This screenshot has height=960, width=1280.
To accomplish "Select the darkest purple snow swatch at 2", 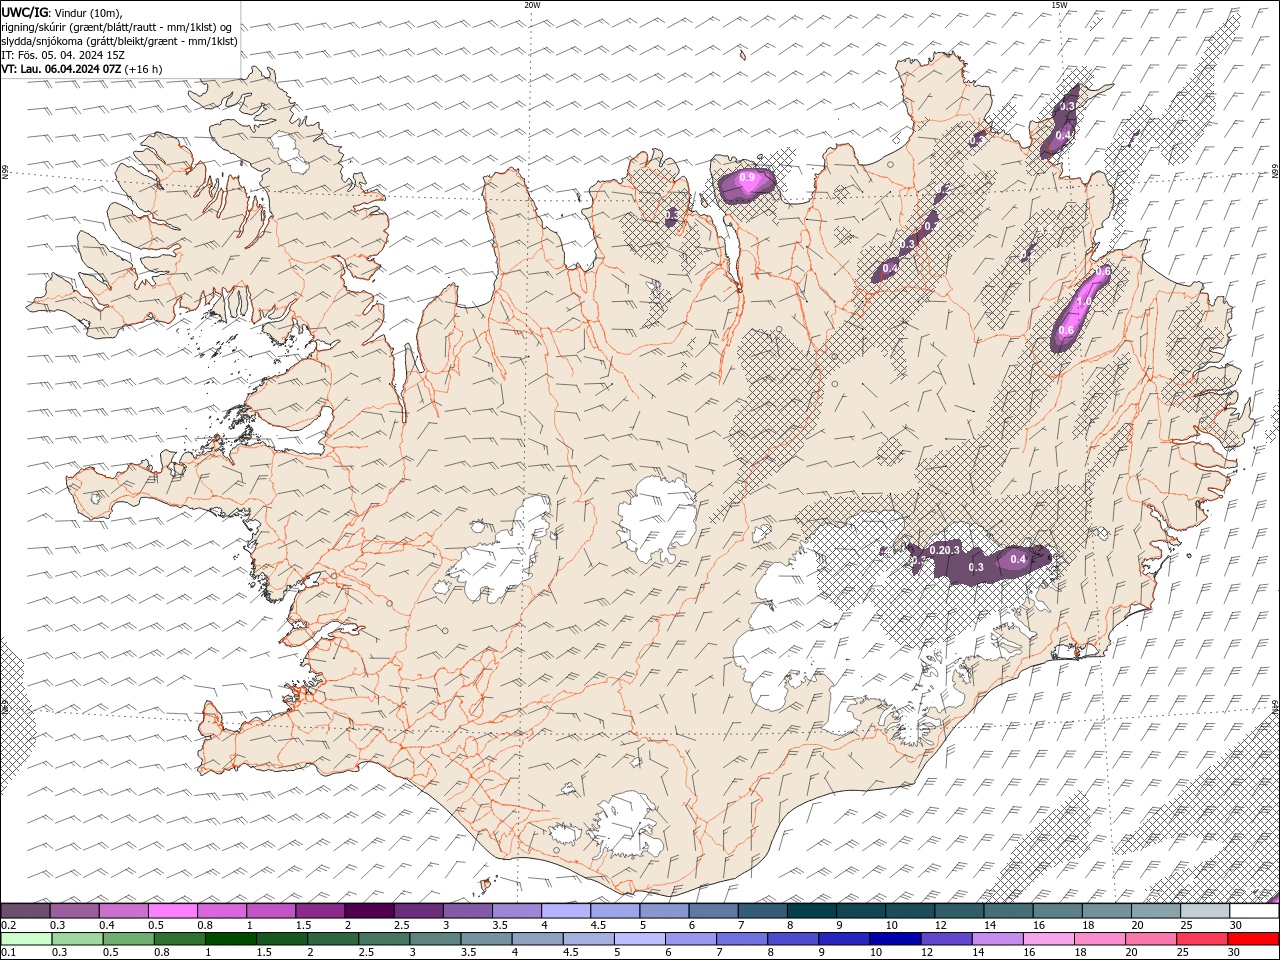I will 368,911.
